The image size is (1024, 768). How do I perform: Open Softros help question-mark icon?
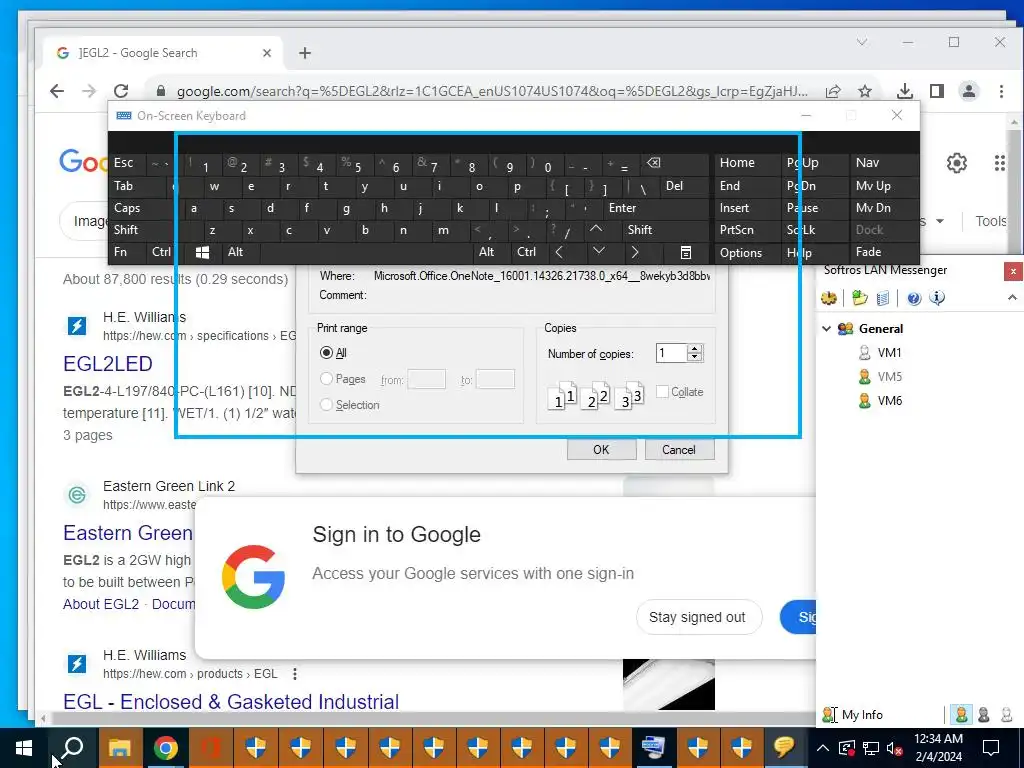click(x=914, y=298)
